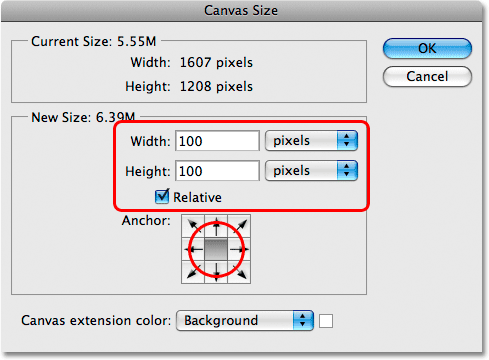The width and height of the screenshot is (489, 360).
Task: Select the center anchor square
Action: (x=216, y=249)
